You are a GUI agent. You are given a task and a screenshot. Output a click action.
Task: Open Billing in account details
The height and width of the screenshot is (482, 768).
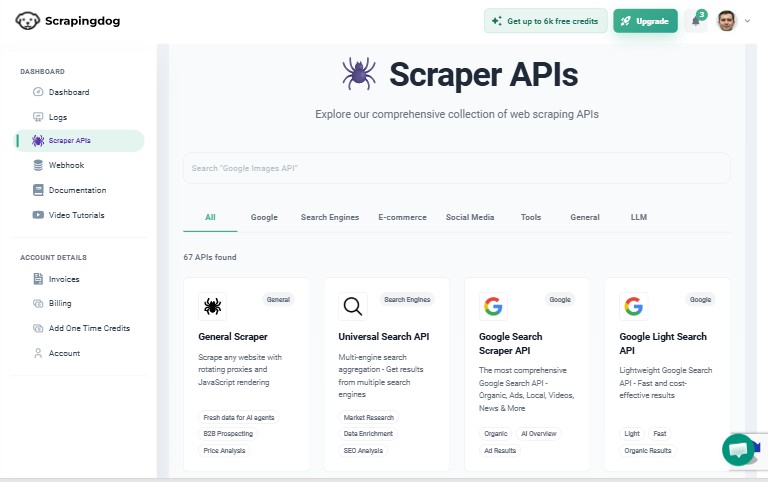point(60,303)
